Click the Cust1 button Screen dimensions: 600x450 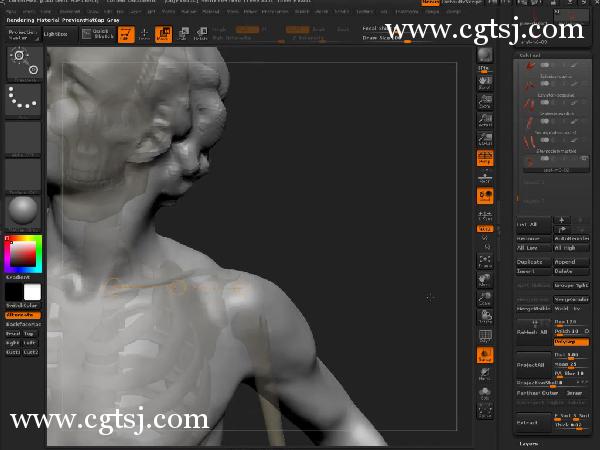pos(13,352)
